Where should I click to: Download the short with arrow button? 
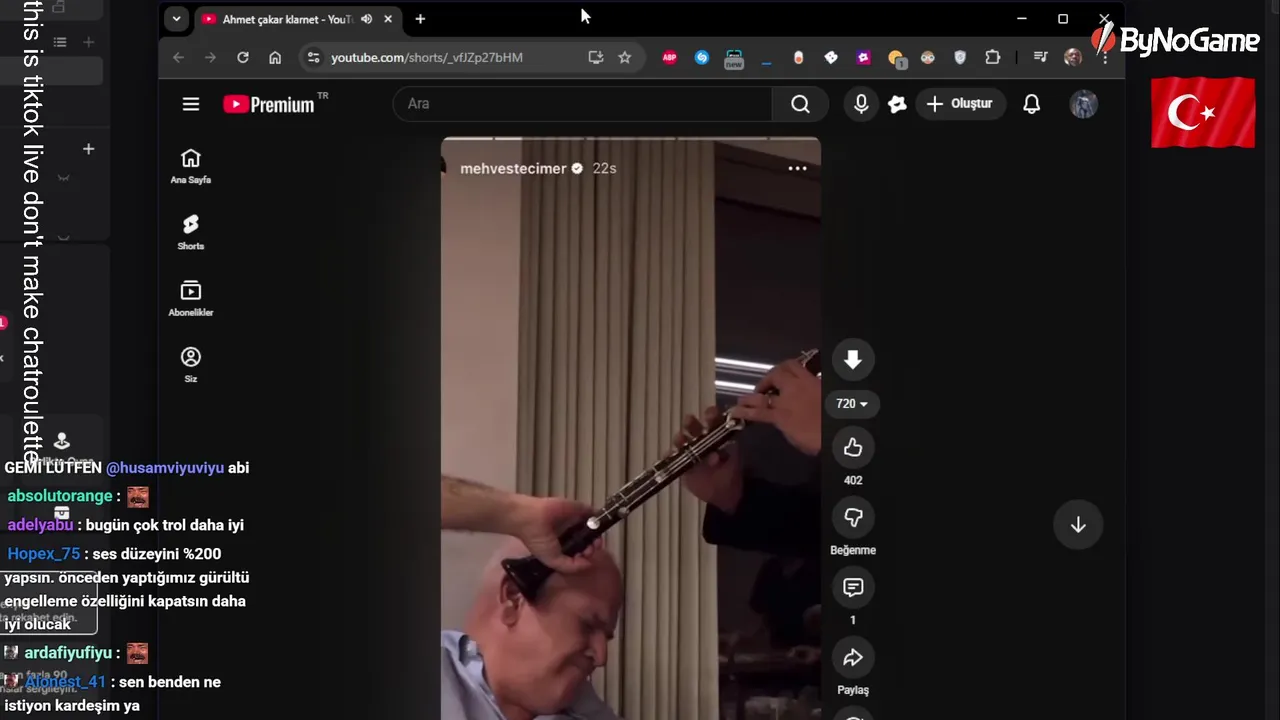coord(853,360)
